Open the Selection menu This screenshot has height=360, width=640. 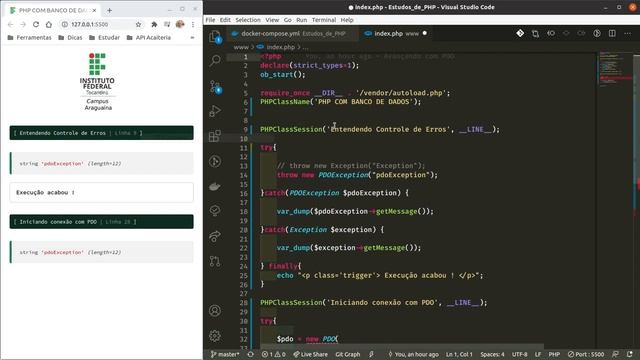point(248,20)
